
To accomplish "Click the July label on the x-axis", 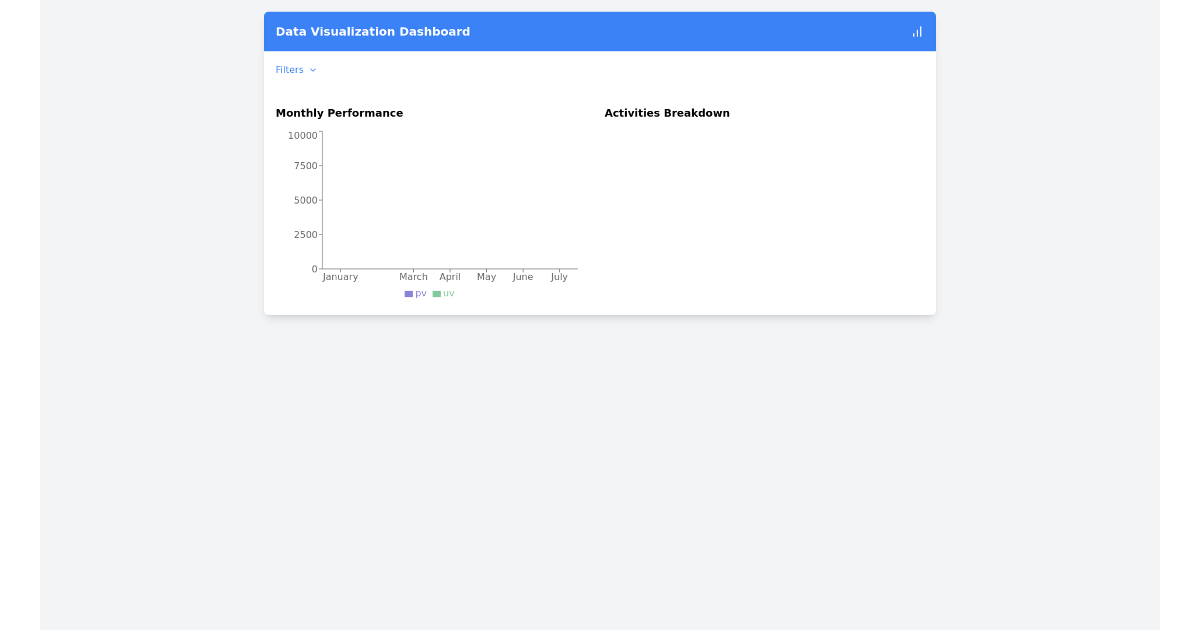I will 559,277.
